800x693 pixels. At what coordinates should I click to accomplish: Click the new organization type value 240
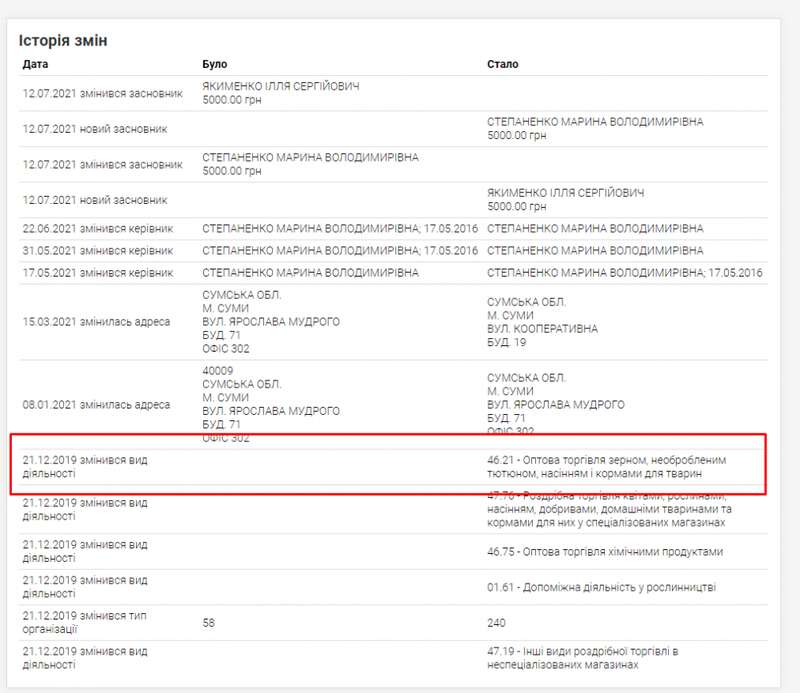tap(497, 623)
